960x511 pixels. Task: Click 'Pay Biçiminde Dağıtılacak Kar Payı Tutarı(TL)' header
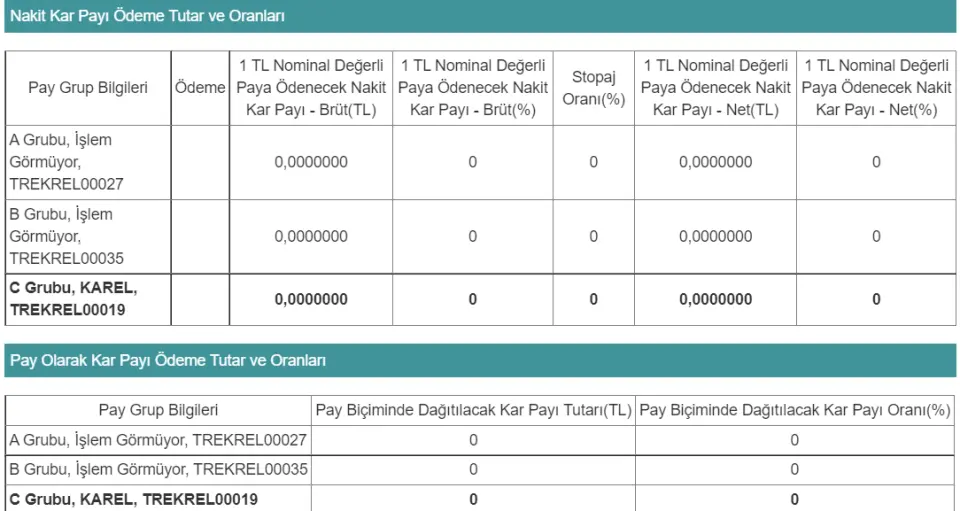pyautogui.click(x=473, y=410)
